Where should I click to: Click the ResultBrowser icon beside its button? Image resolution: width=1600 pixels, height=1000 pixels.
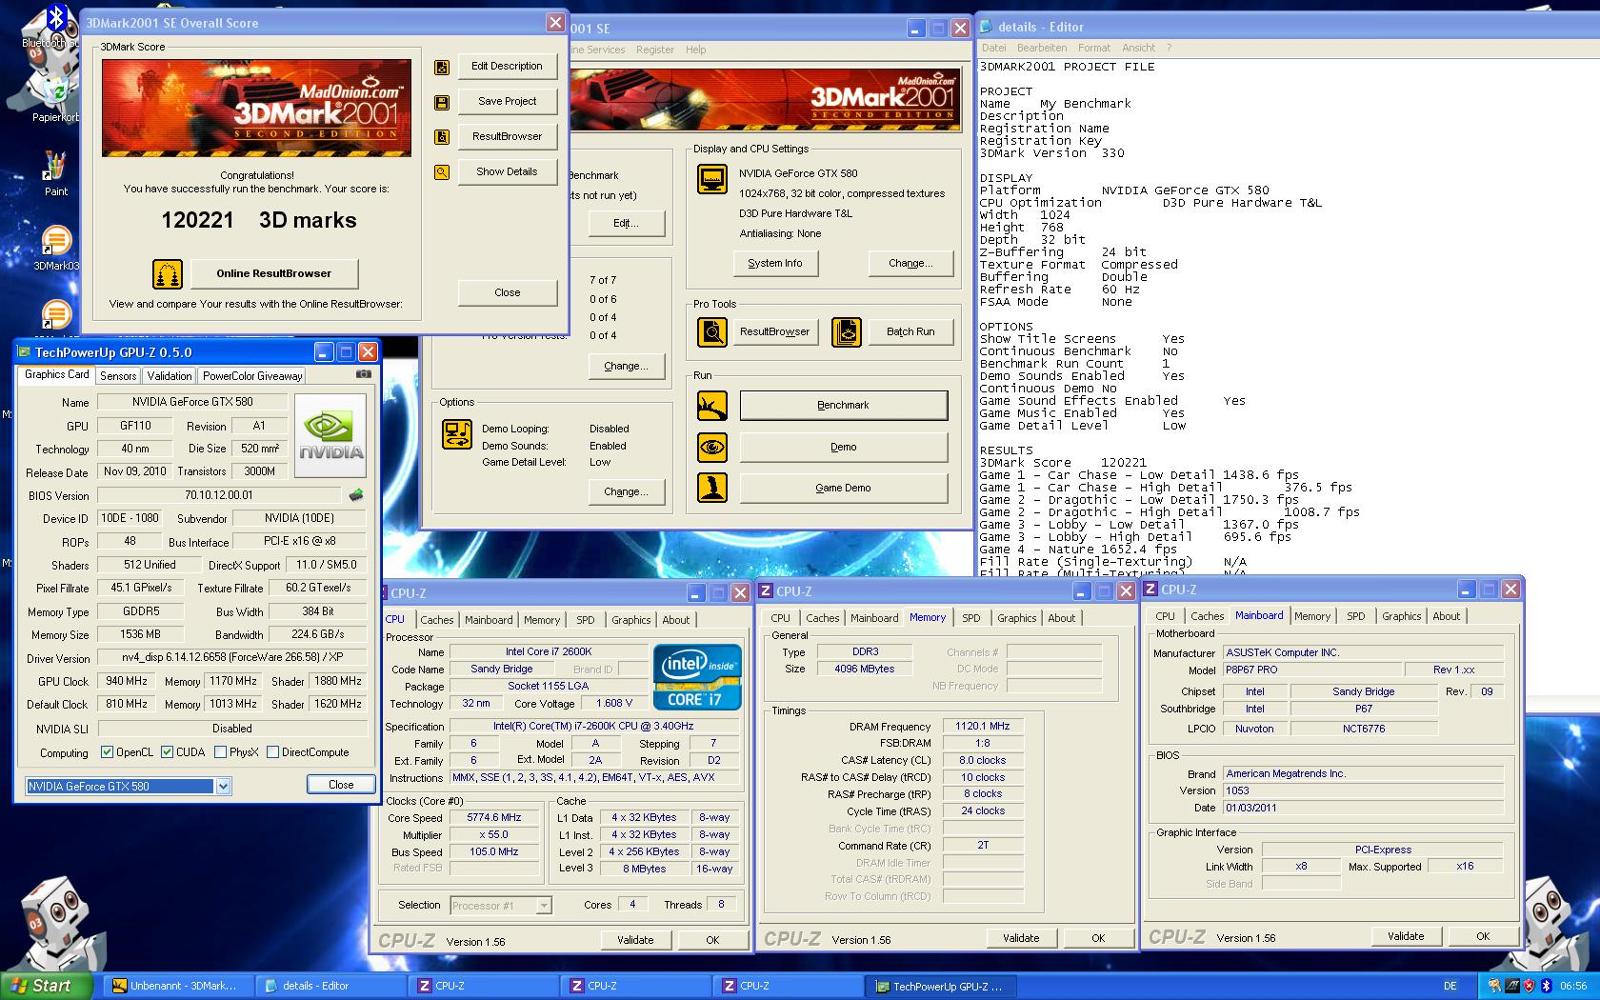click(441, 137)
